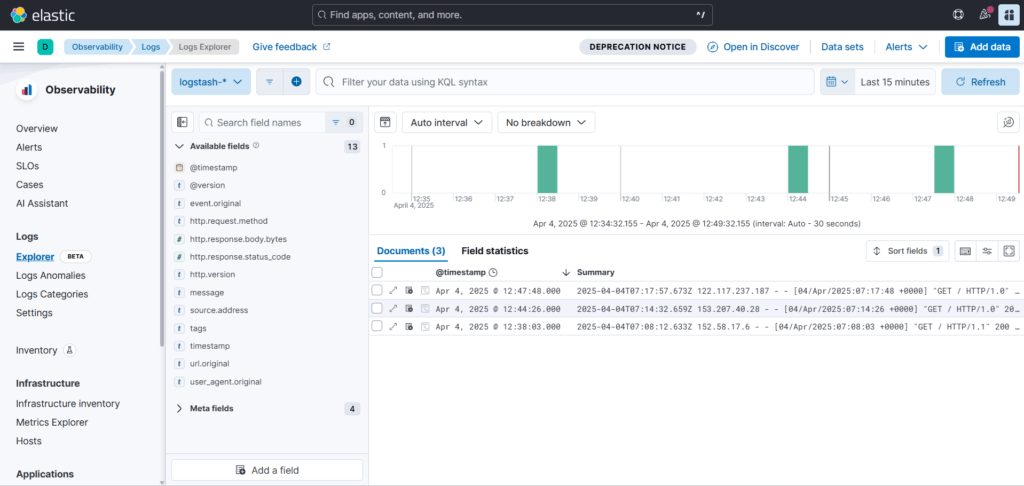
Task: Click the sort arrow on @timestamp column
Action: pyautogui.click(x=566, y=272)
